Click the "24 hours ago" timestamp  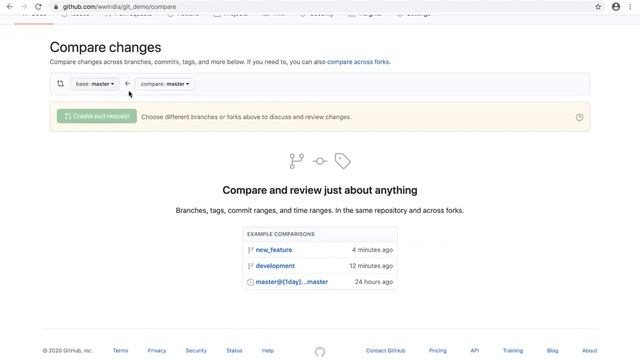pos(374,282)
